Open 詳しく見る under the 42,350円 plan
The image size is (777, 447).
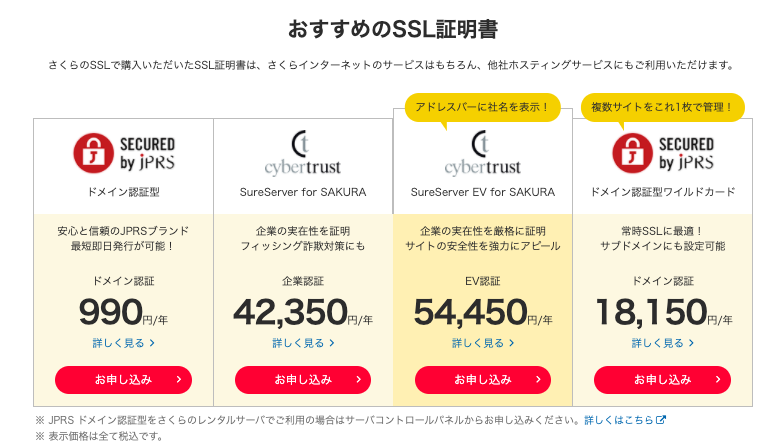(x=302, y=343)
